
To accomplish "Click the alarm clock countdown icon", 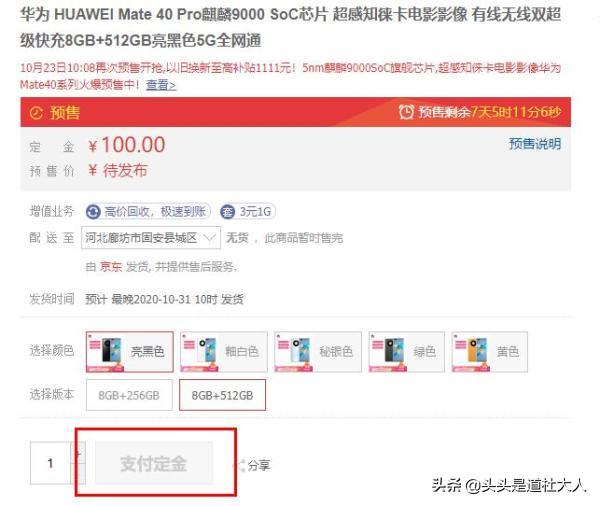I will (x=406, y=112).
